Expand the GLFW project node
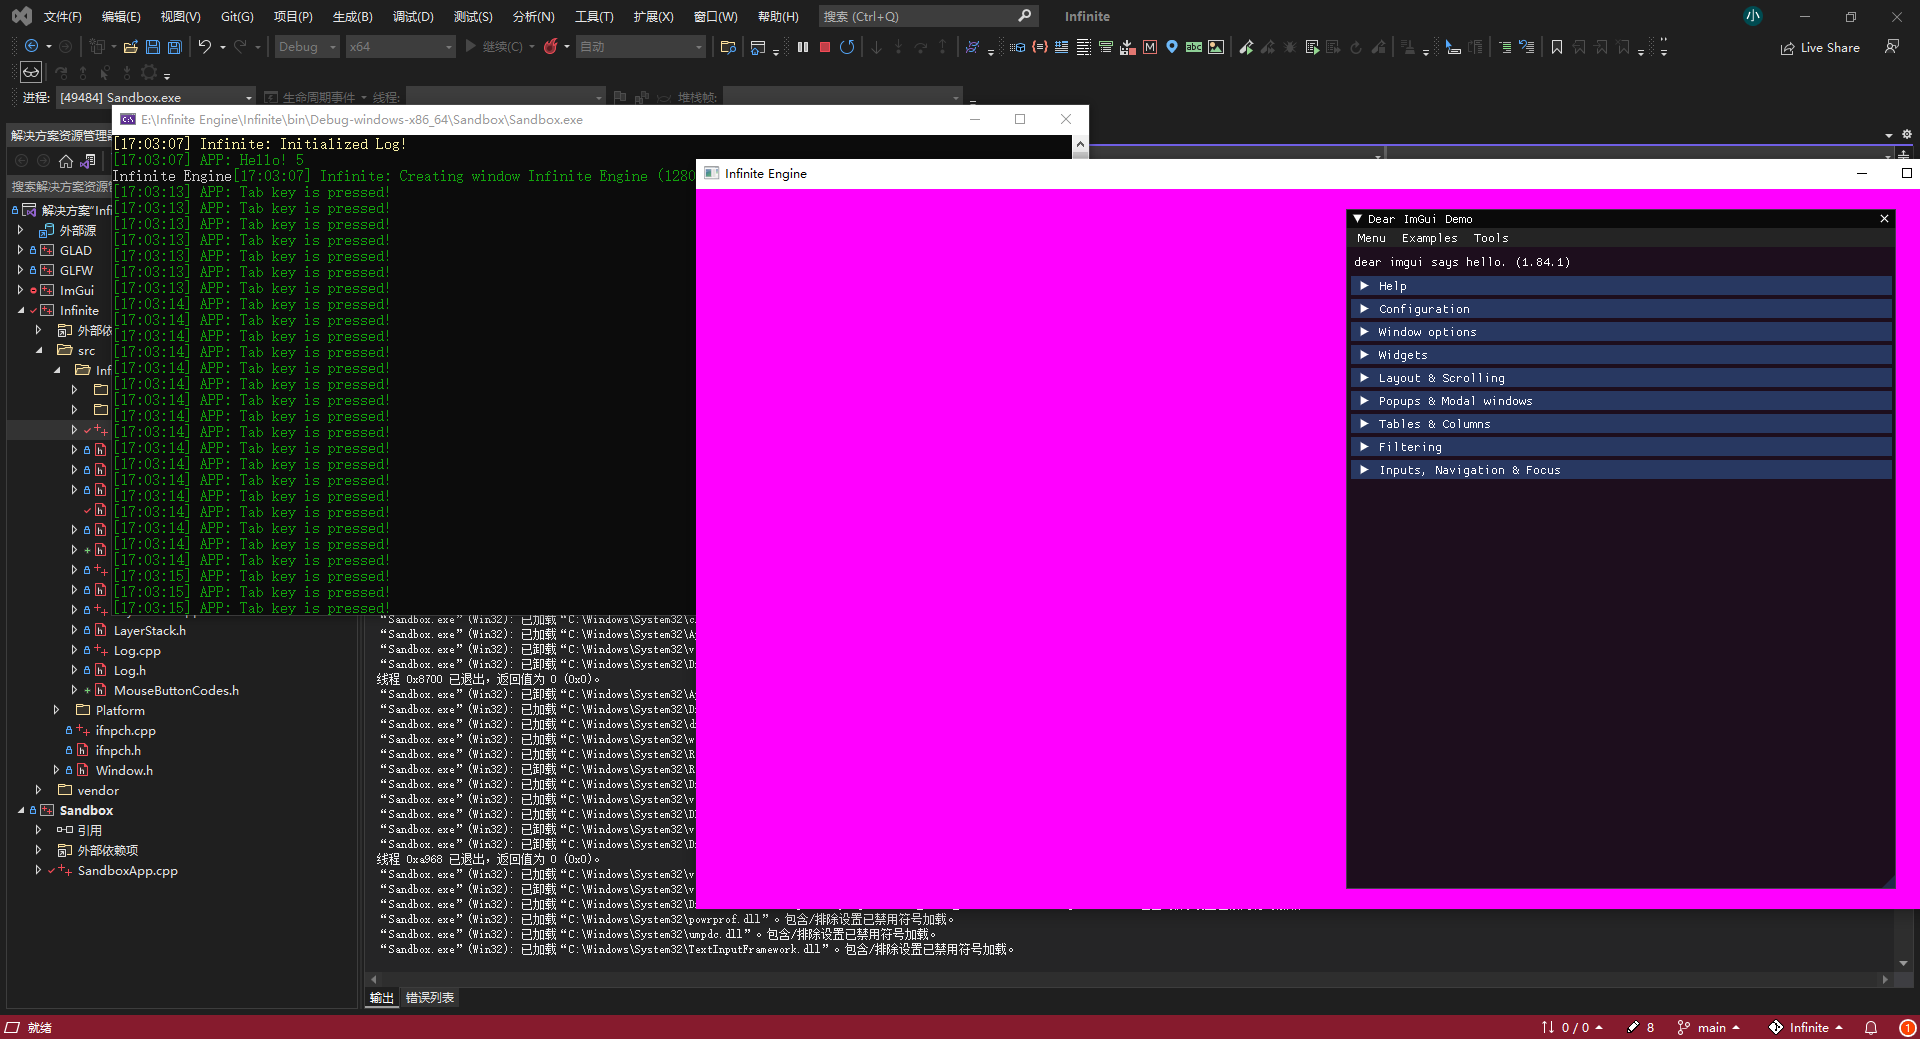Image resolution: width=1920 pixels, height=1039 pixels. pos(20,270)
